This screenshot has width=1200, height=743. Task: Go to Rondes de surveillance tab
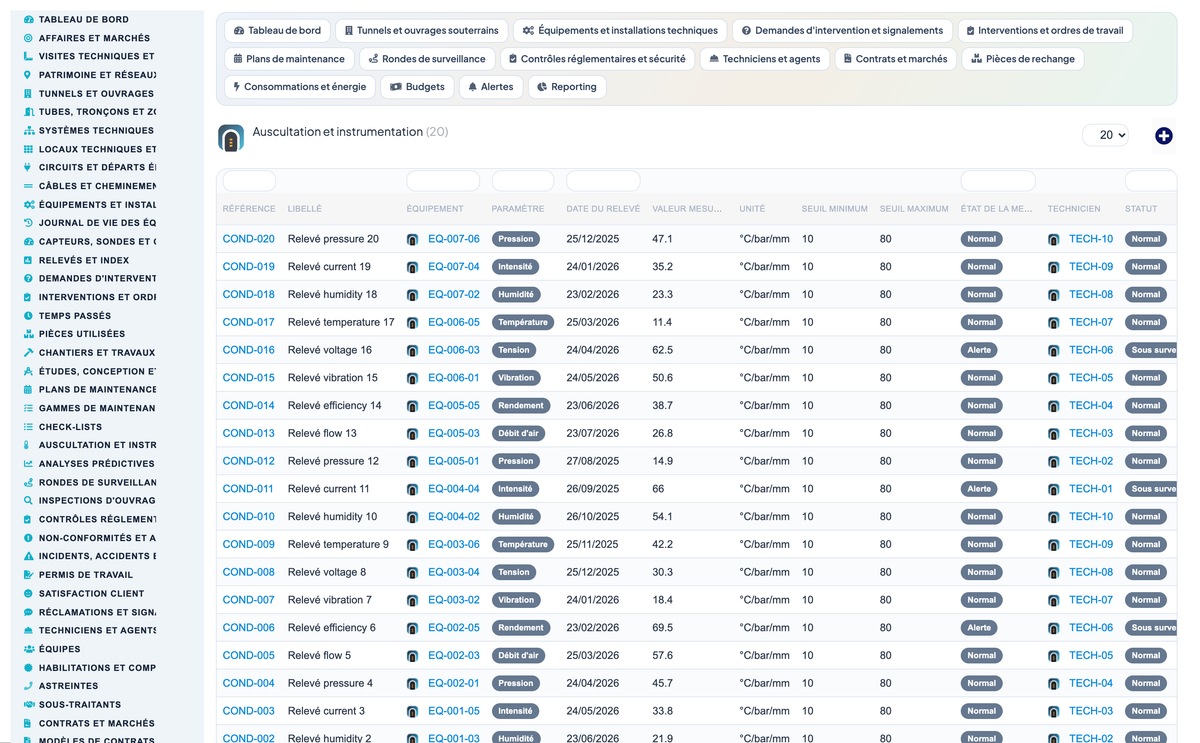pyautogui.click(x=427, y=59)
